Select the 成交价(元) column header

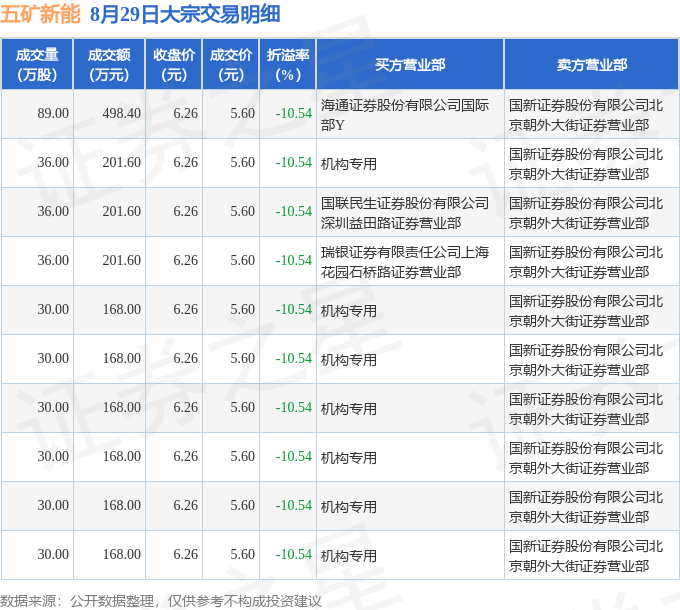click(x=231, y=65)
